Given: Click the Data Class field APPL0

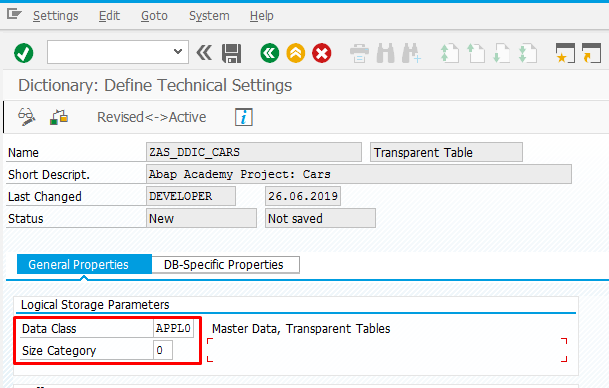Looking at the screenshot, I should (x=173, y=329).
